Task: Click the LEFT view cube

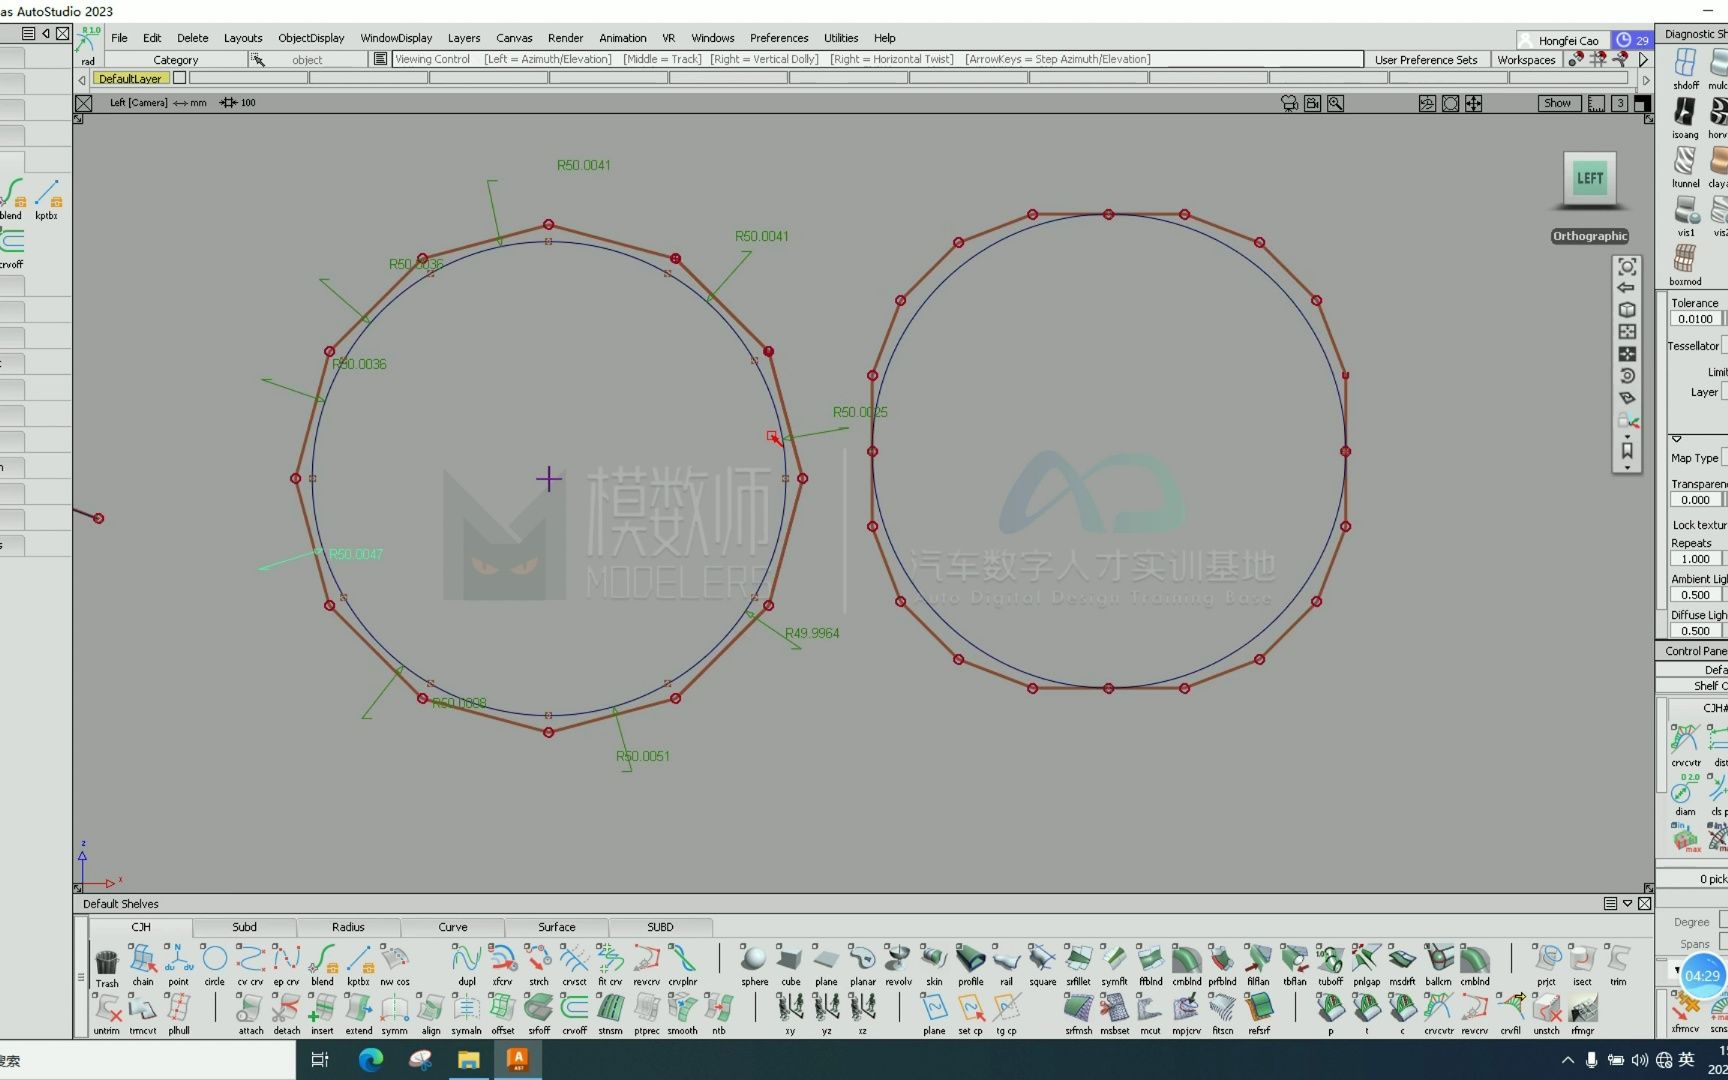Action: click(1590, 179)
